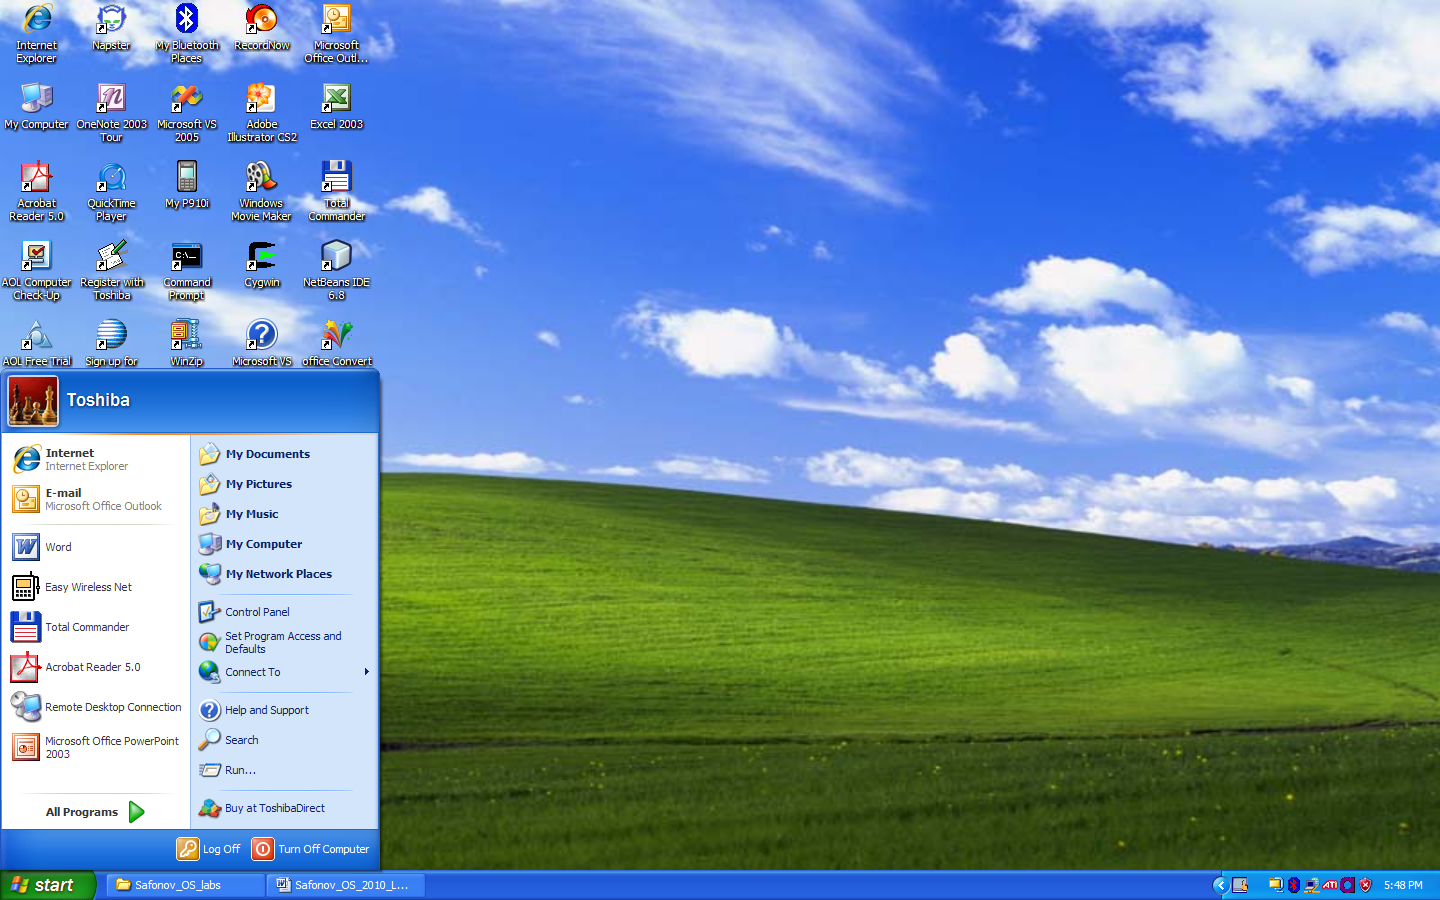Expand All Programs in Start menu

(95, 812)
